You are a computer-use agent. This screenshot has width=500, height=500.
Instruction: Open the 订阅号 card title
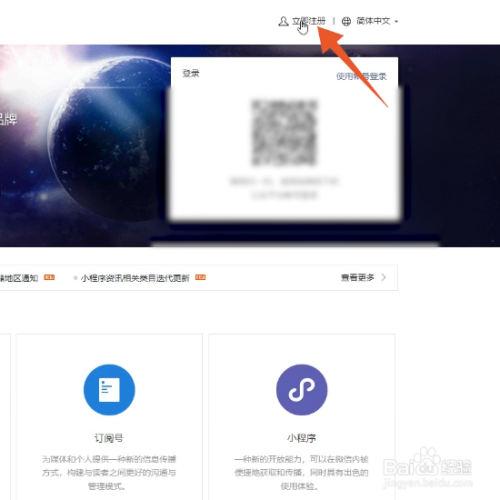pyautogui.click(x=109, y=438)
